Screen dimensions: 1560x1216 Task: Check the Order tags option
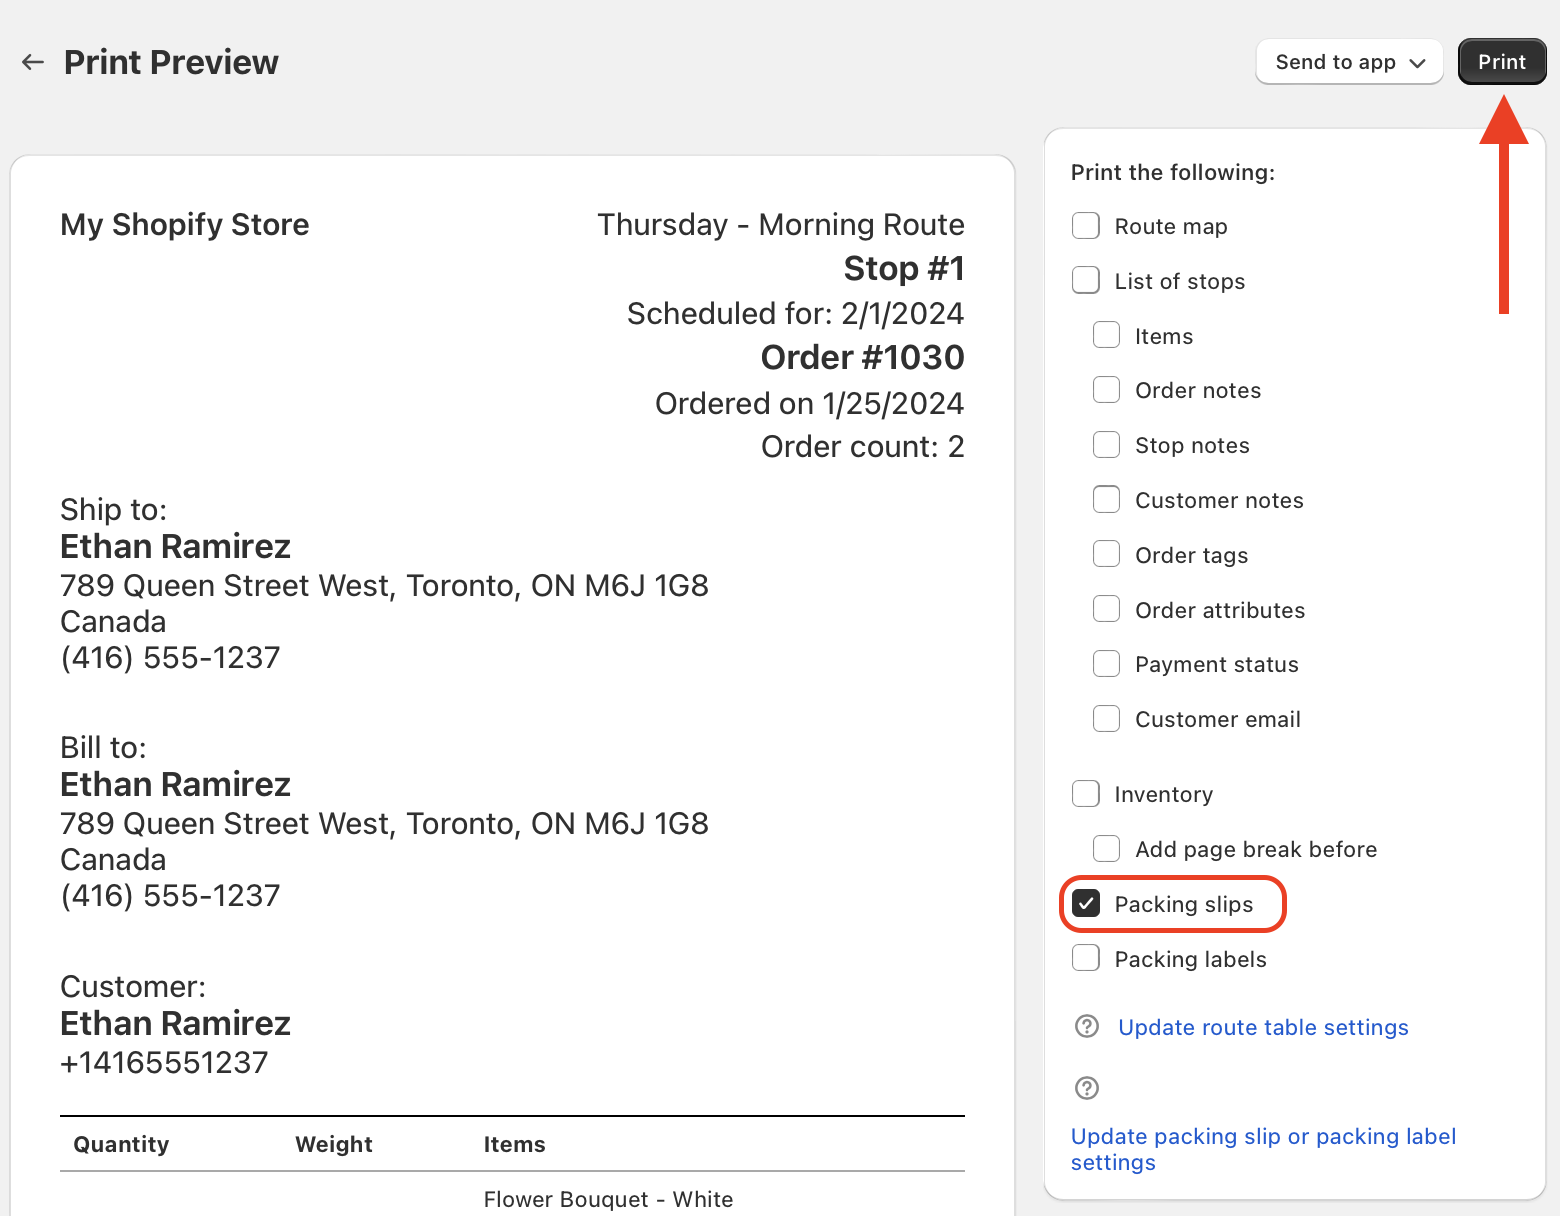[1106, 553]
